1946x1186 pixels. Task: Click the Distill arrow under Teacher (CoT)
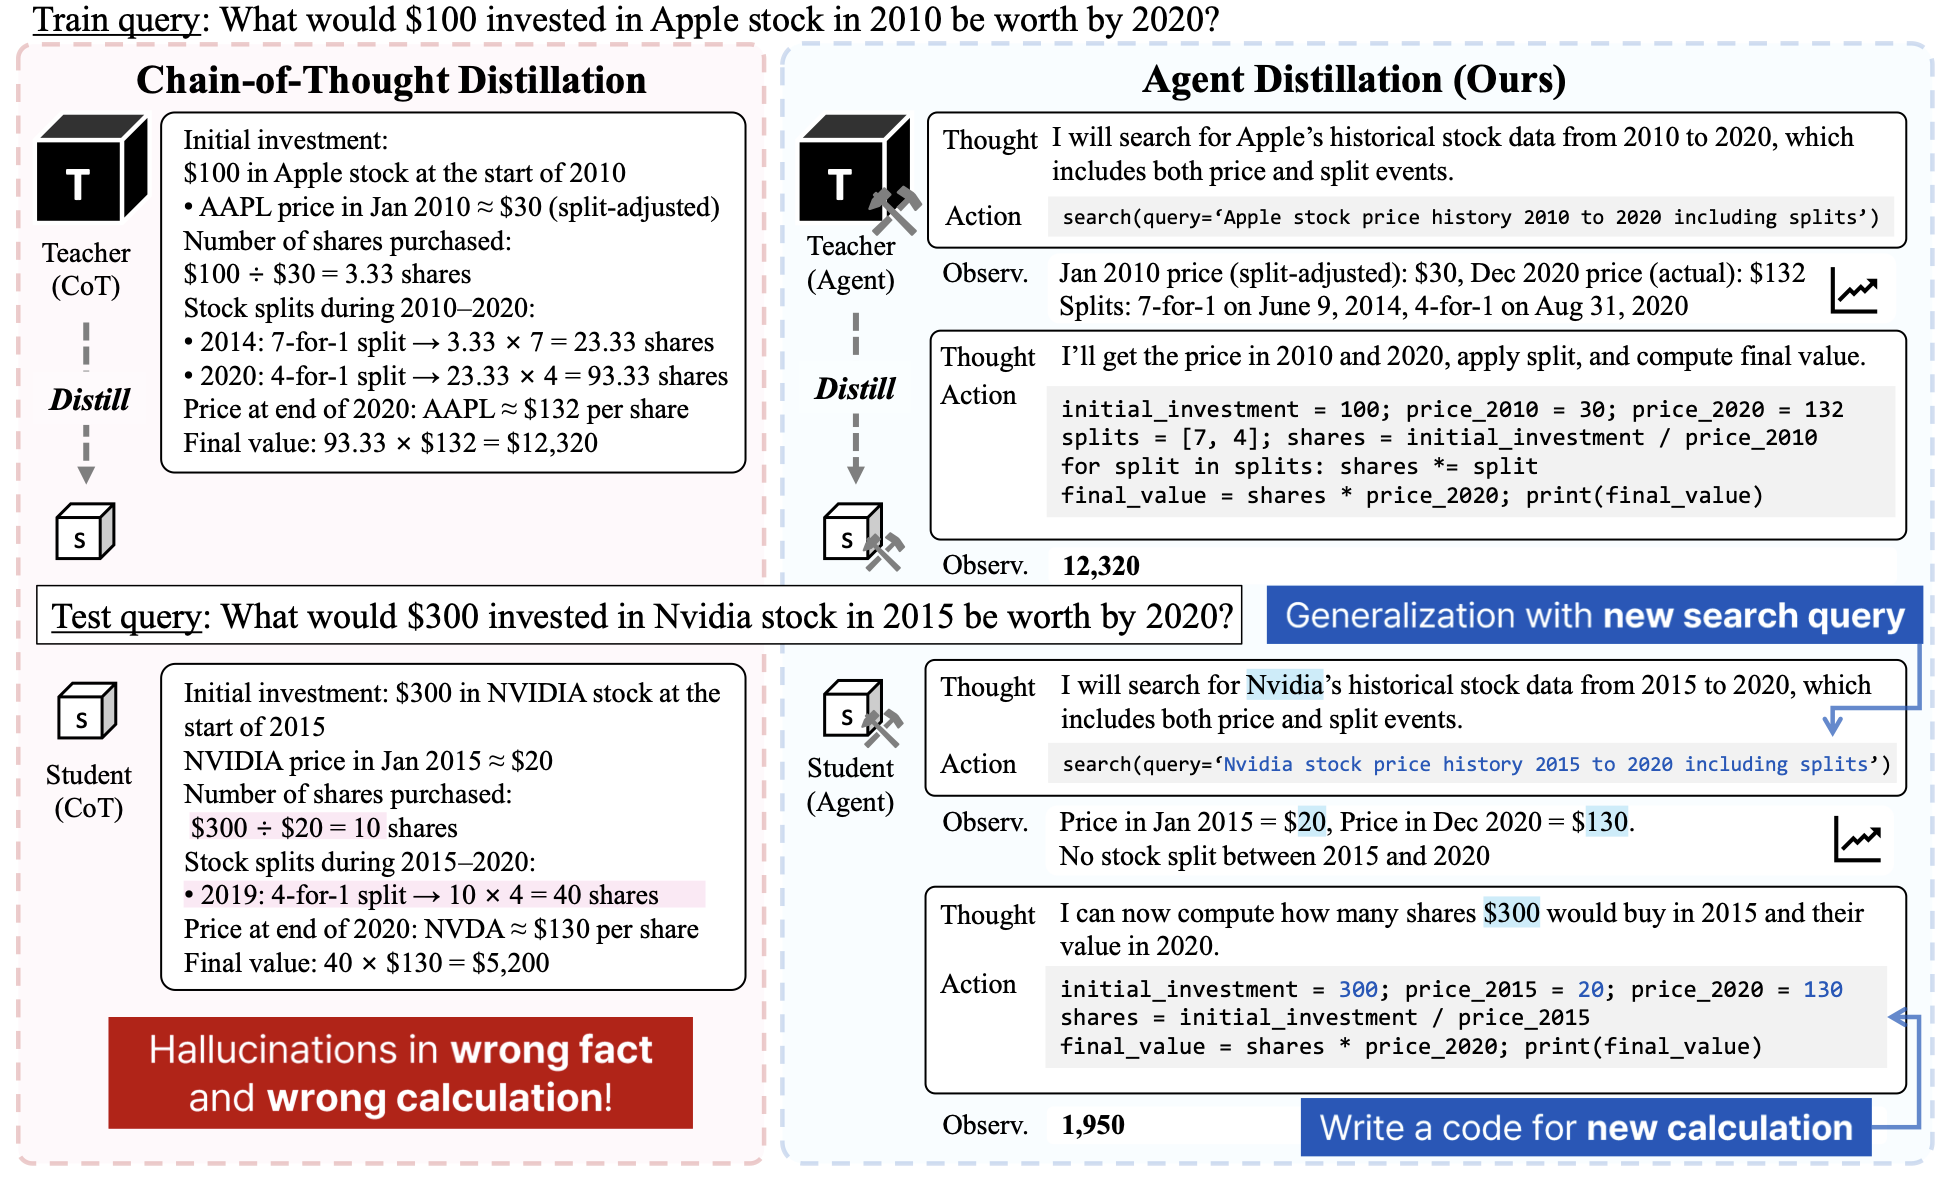point(87,400)
